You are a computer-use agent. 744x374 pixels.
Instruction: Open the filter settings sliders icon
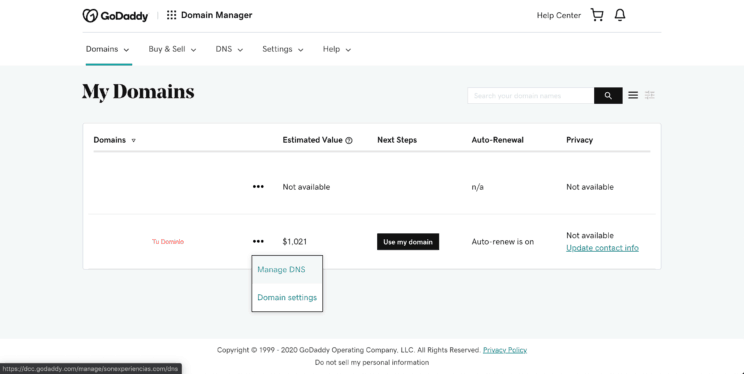[650, 95]
